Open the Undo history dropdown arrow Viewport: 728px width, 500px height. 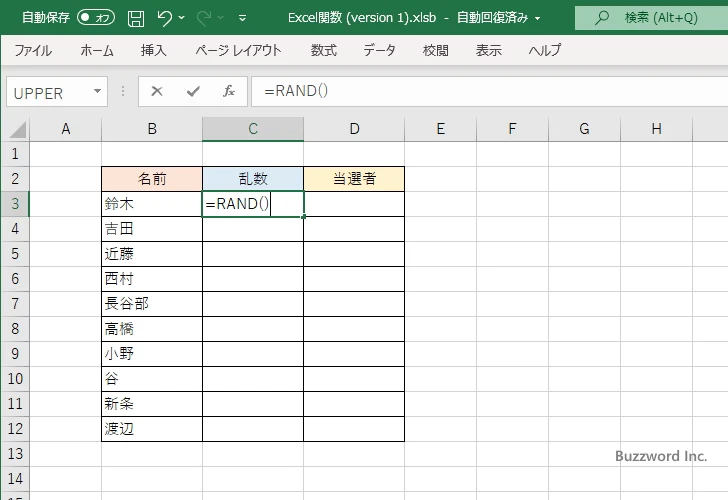click(182, 18)
